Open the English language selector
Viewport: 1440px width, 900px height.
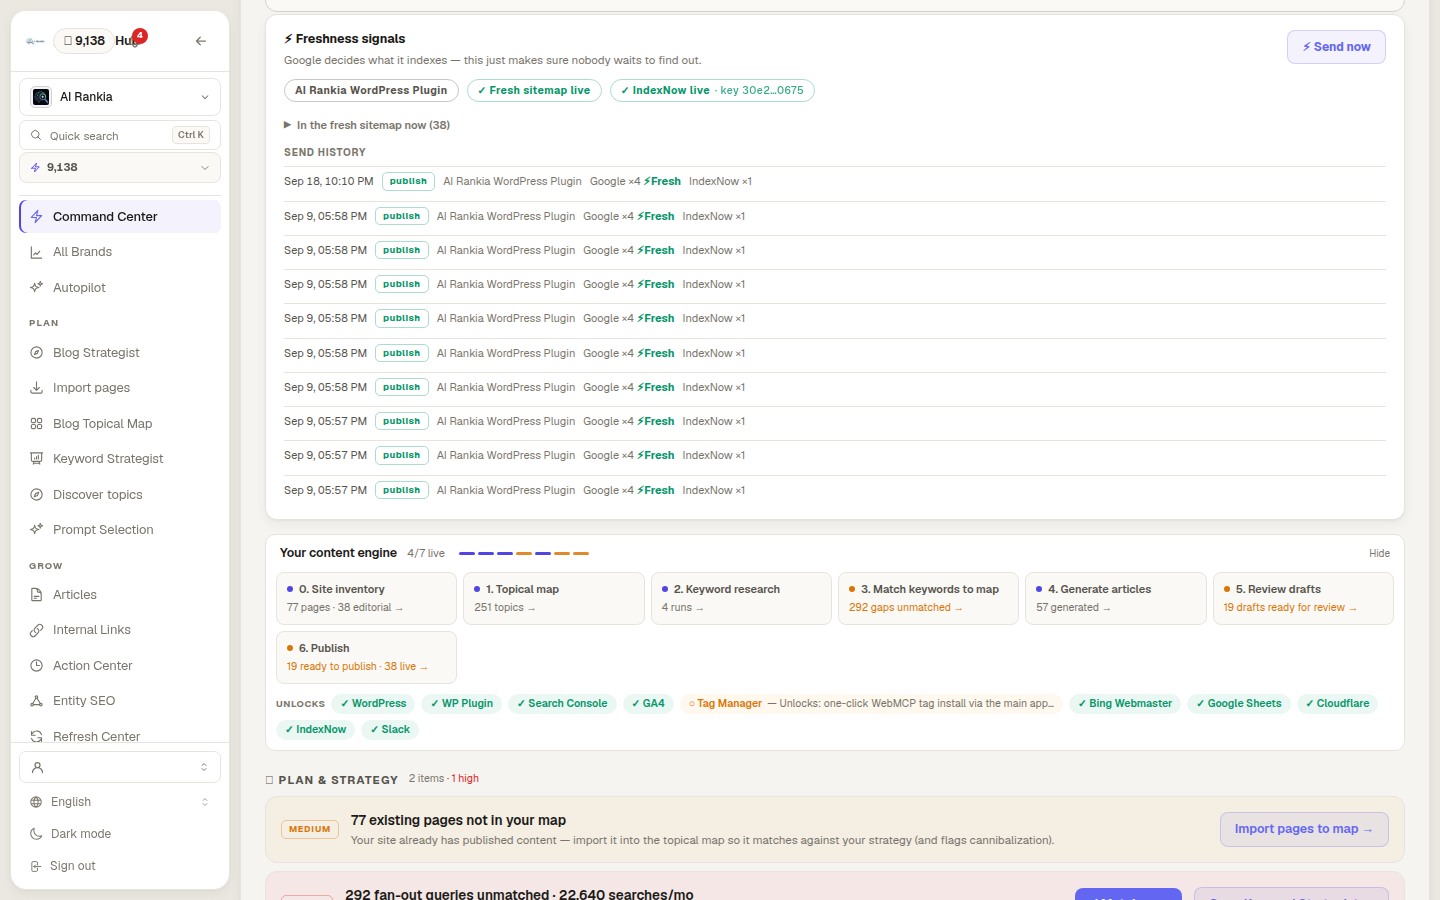click(x=120, y=802)
